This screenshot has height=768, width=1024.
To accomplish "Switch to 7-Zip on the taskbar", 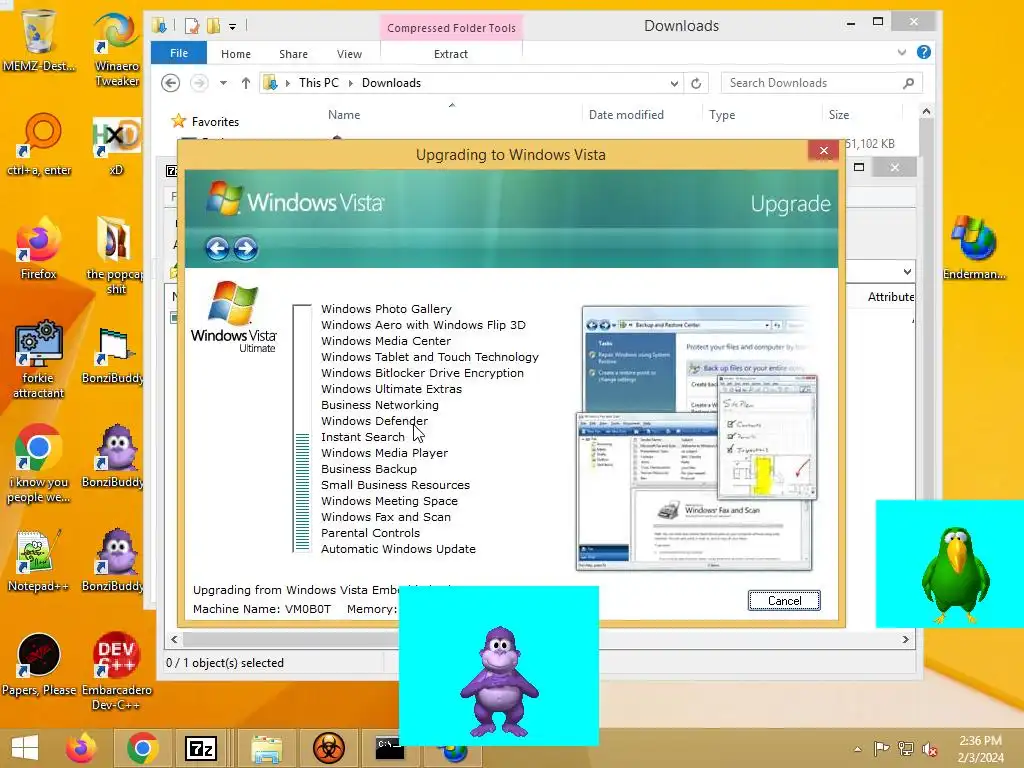I will click(x=201, y=748).
